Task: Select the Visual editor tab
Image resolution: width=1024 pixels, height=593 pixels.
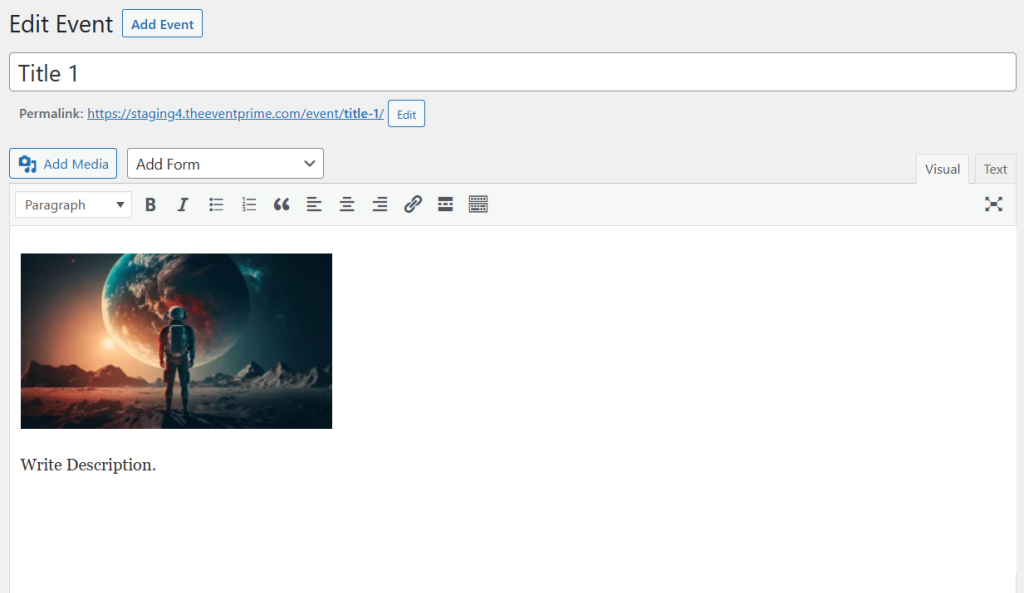Action: (x=942, y=168)
